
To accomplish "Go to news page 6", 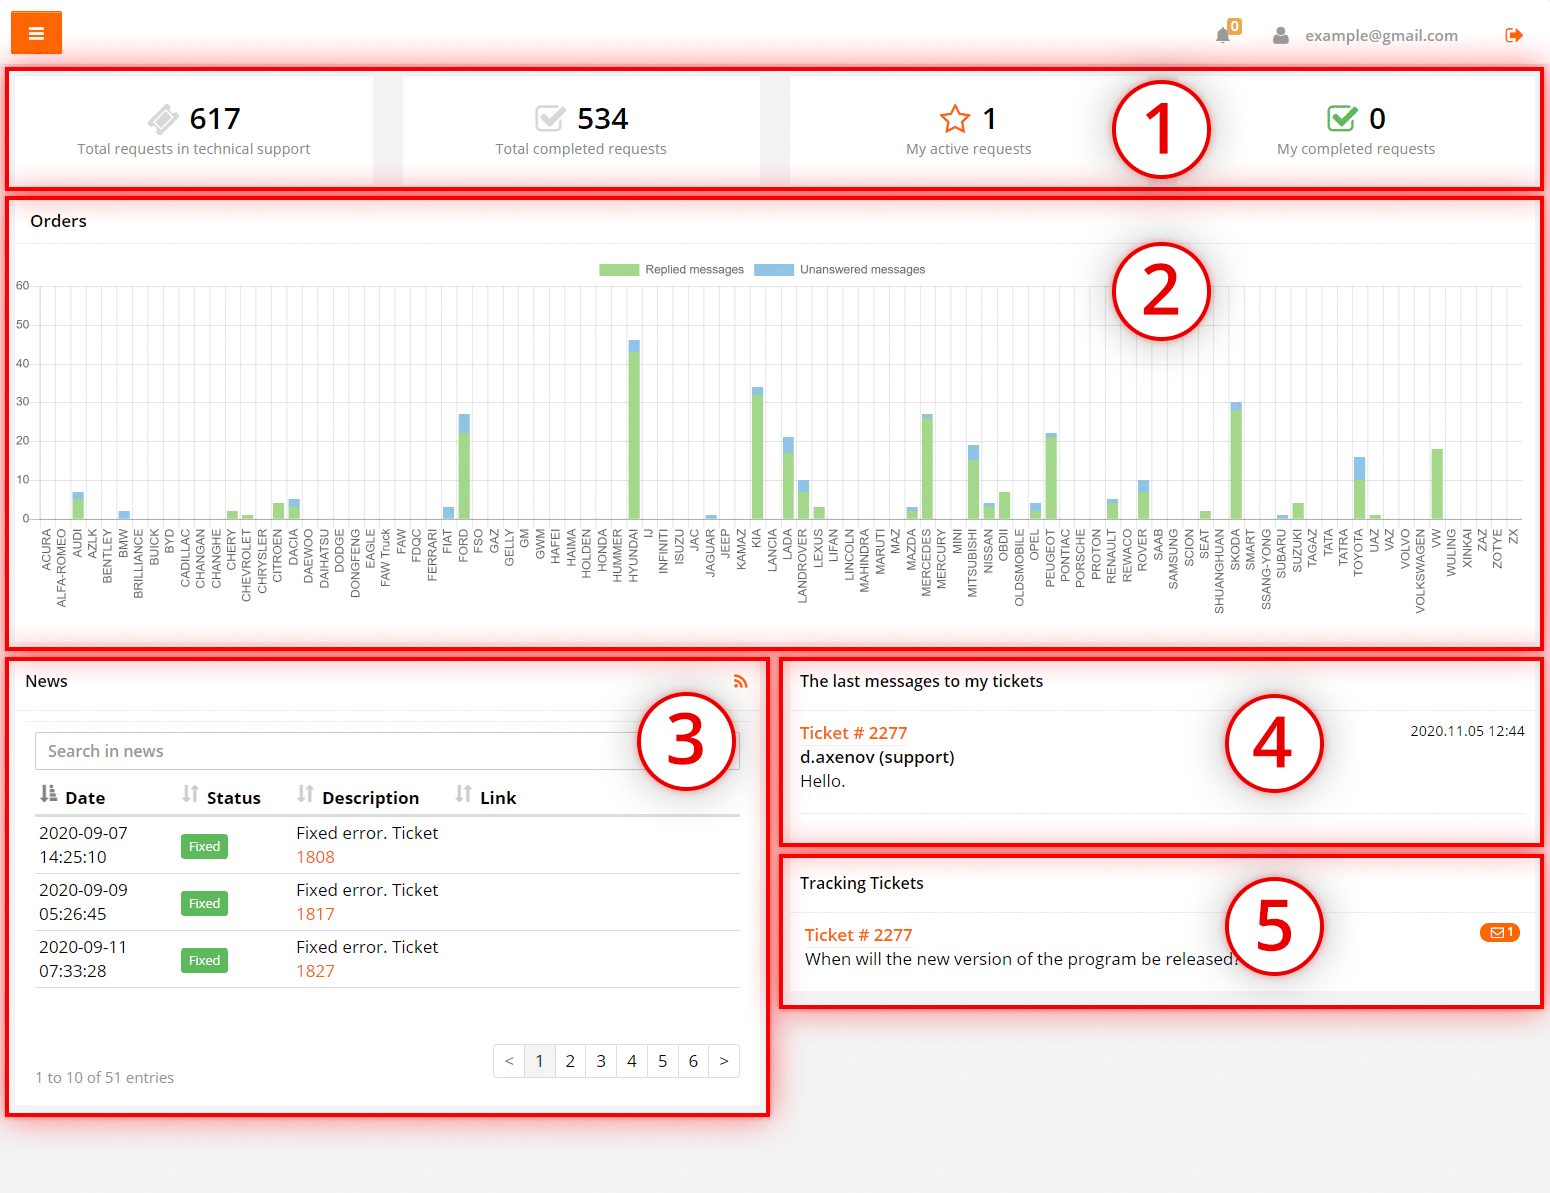I will click(x=693, y=1061).
